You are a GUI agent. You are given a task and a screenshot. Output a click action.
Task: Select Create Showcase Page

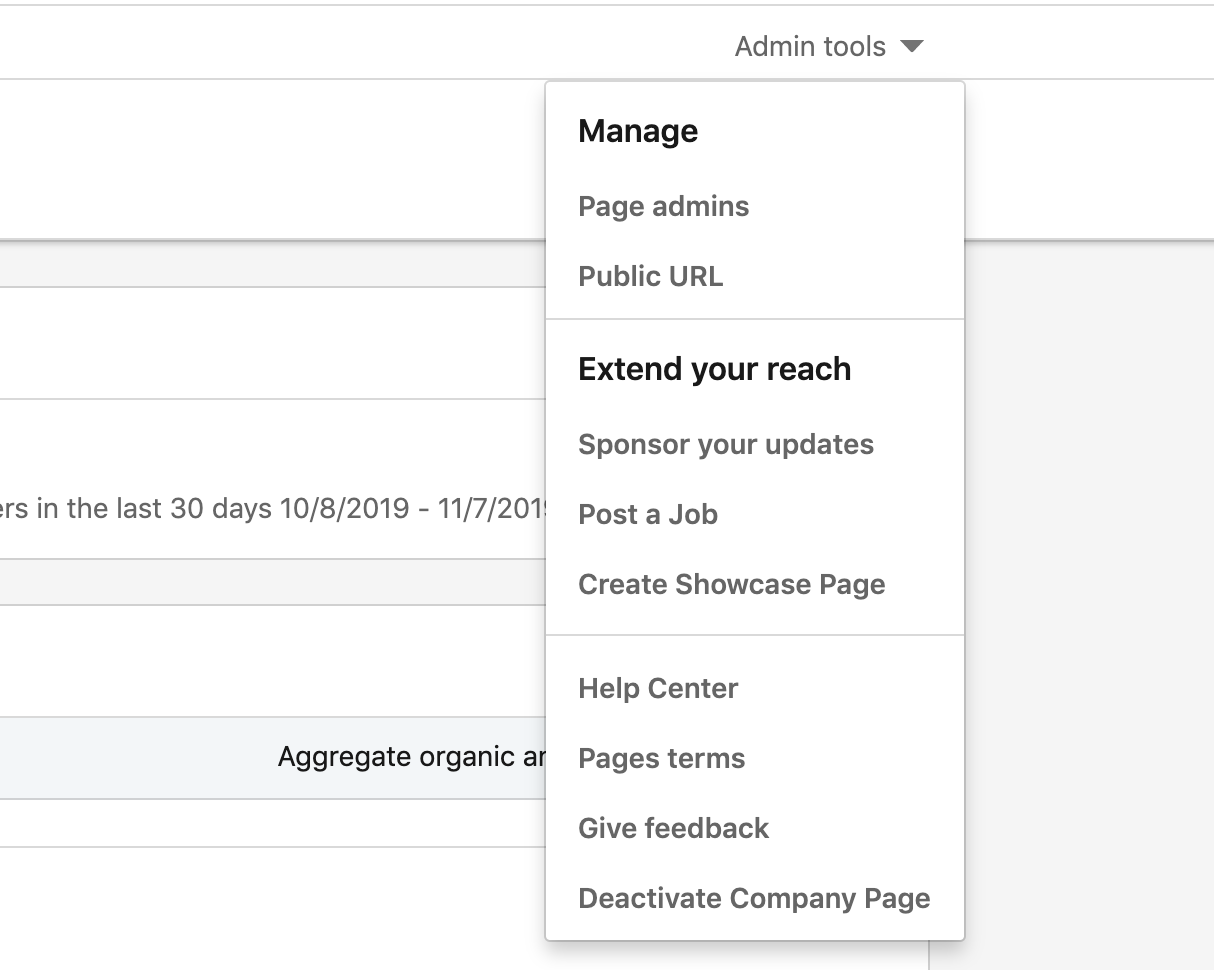coord(731,585)
